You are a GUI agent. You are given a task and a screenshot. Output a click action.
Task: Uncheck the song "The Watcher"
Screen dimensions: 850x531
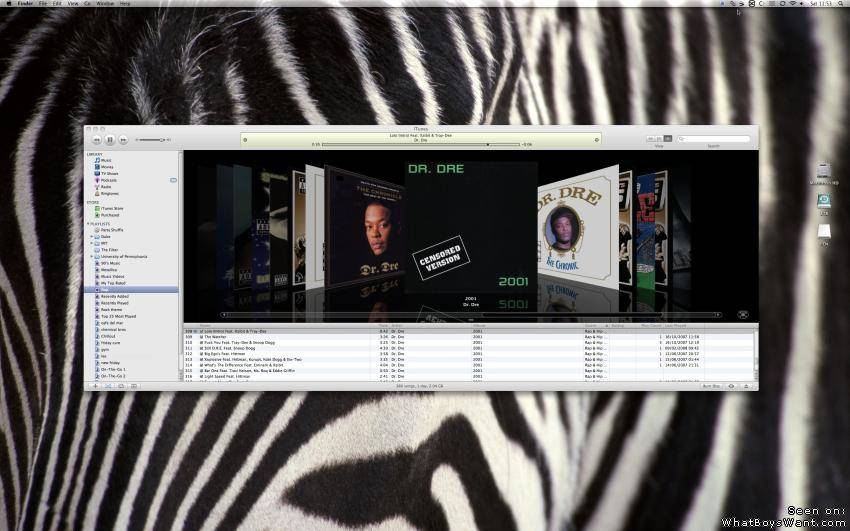201,336
